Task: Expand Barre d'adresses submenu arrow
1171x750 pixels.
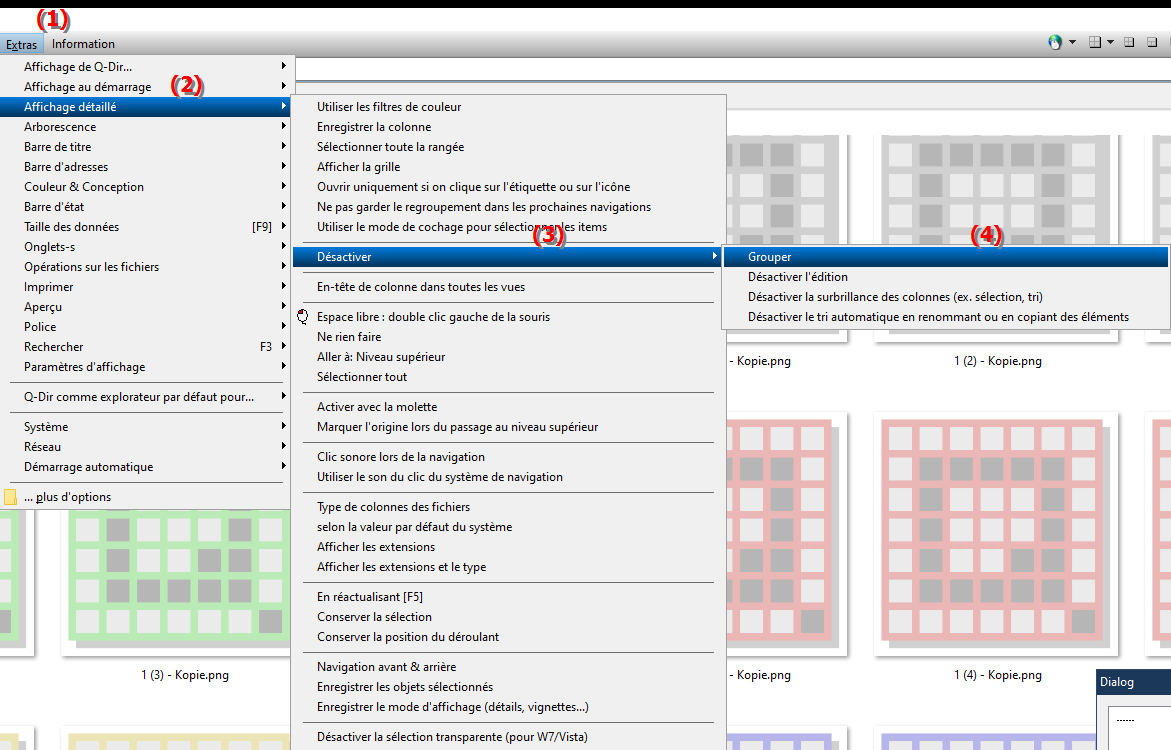Action: tap(284, 166)
